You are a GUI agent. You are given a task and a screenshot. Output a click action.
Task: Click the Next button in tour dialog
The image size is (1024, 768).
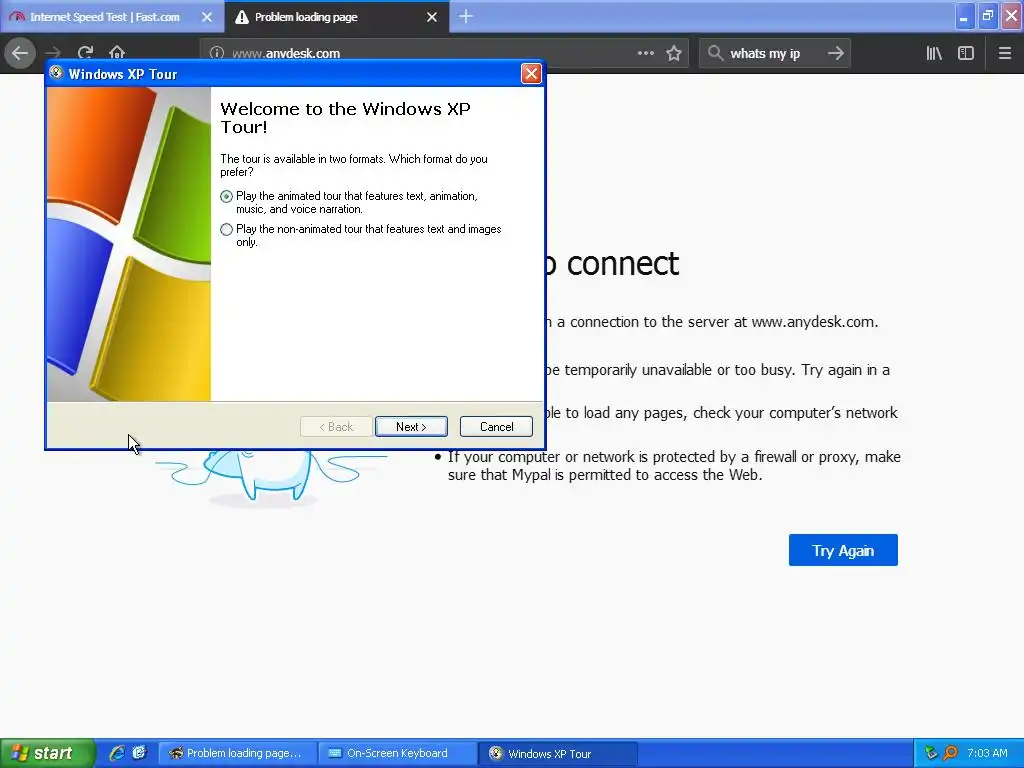pyautogui.click(x=411, y=426)
